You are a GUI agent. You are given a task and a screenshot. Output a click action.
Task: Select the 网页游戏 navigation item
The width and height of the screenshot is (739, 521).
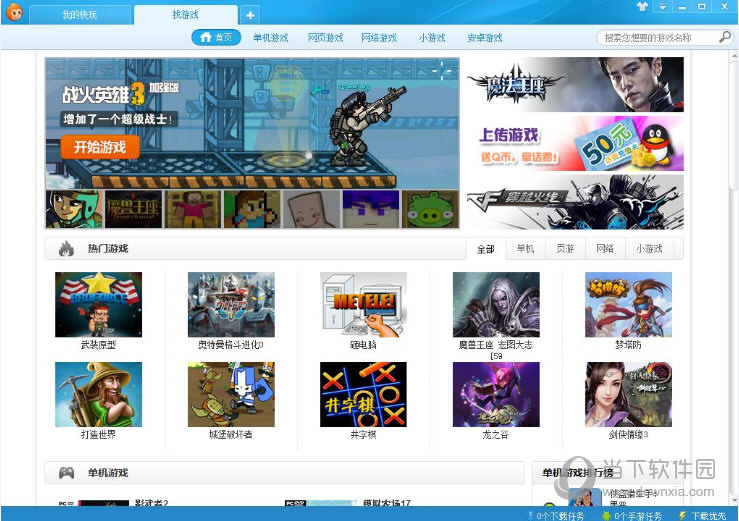tap(325, 38)
